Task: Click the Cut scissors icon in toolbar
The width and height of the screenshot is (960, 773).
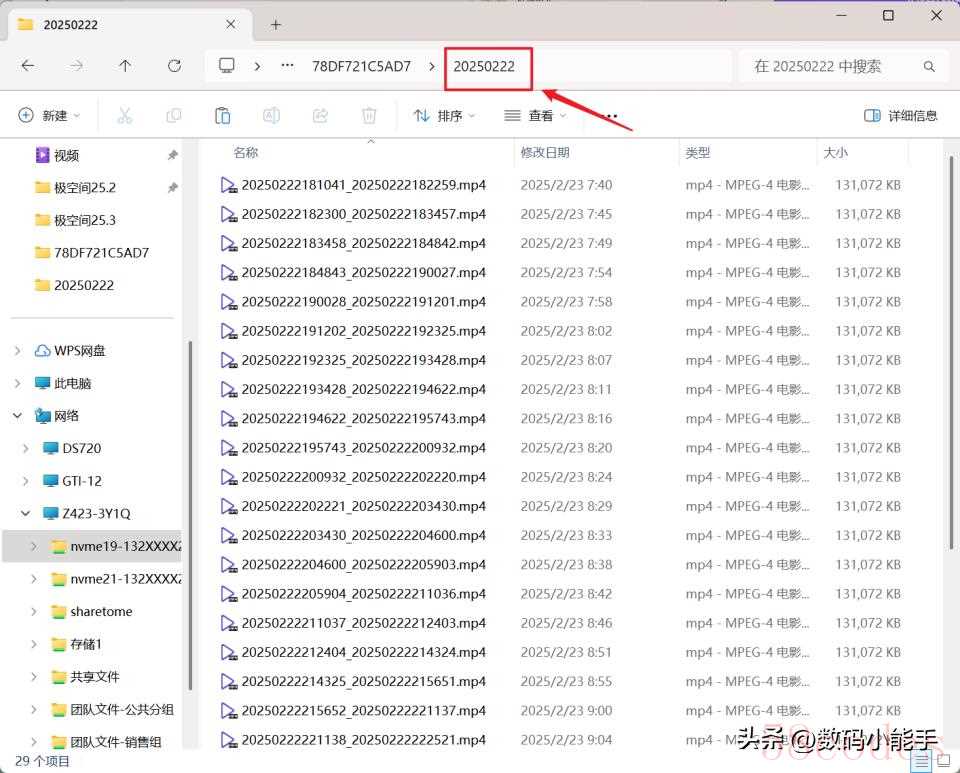Action: [x=125, y=116]
